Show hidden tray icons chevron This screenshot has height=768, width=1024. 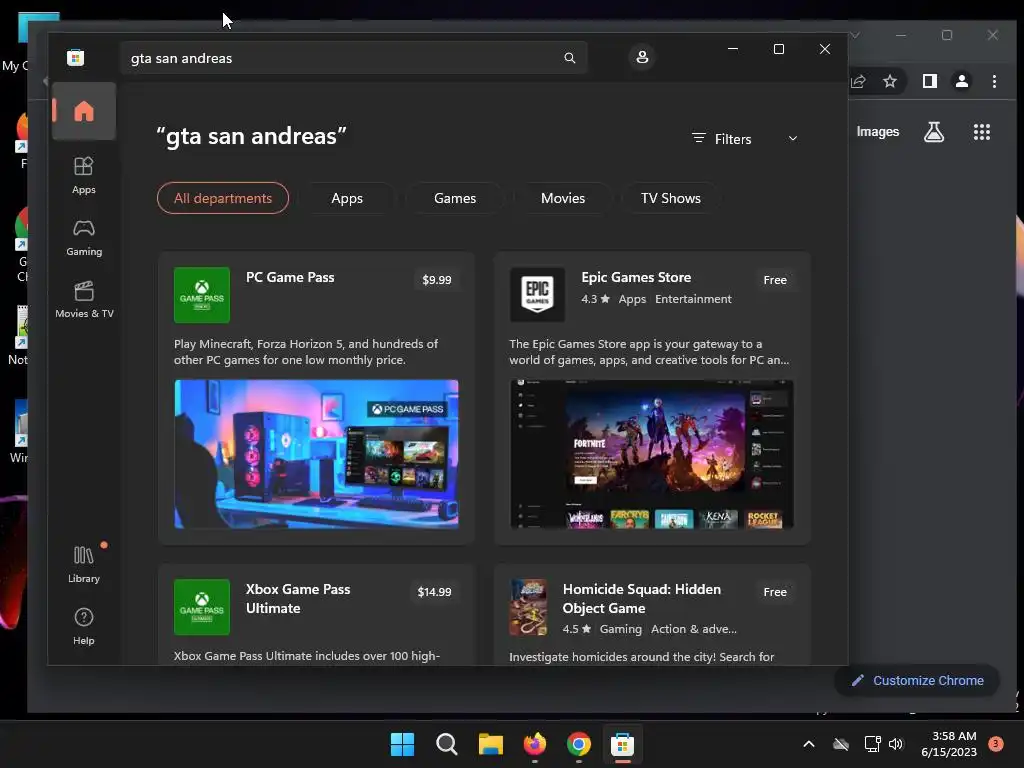[808, 744]
